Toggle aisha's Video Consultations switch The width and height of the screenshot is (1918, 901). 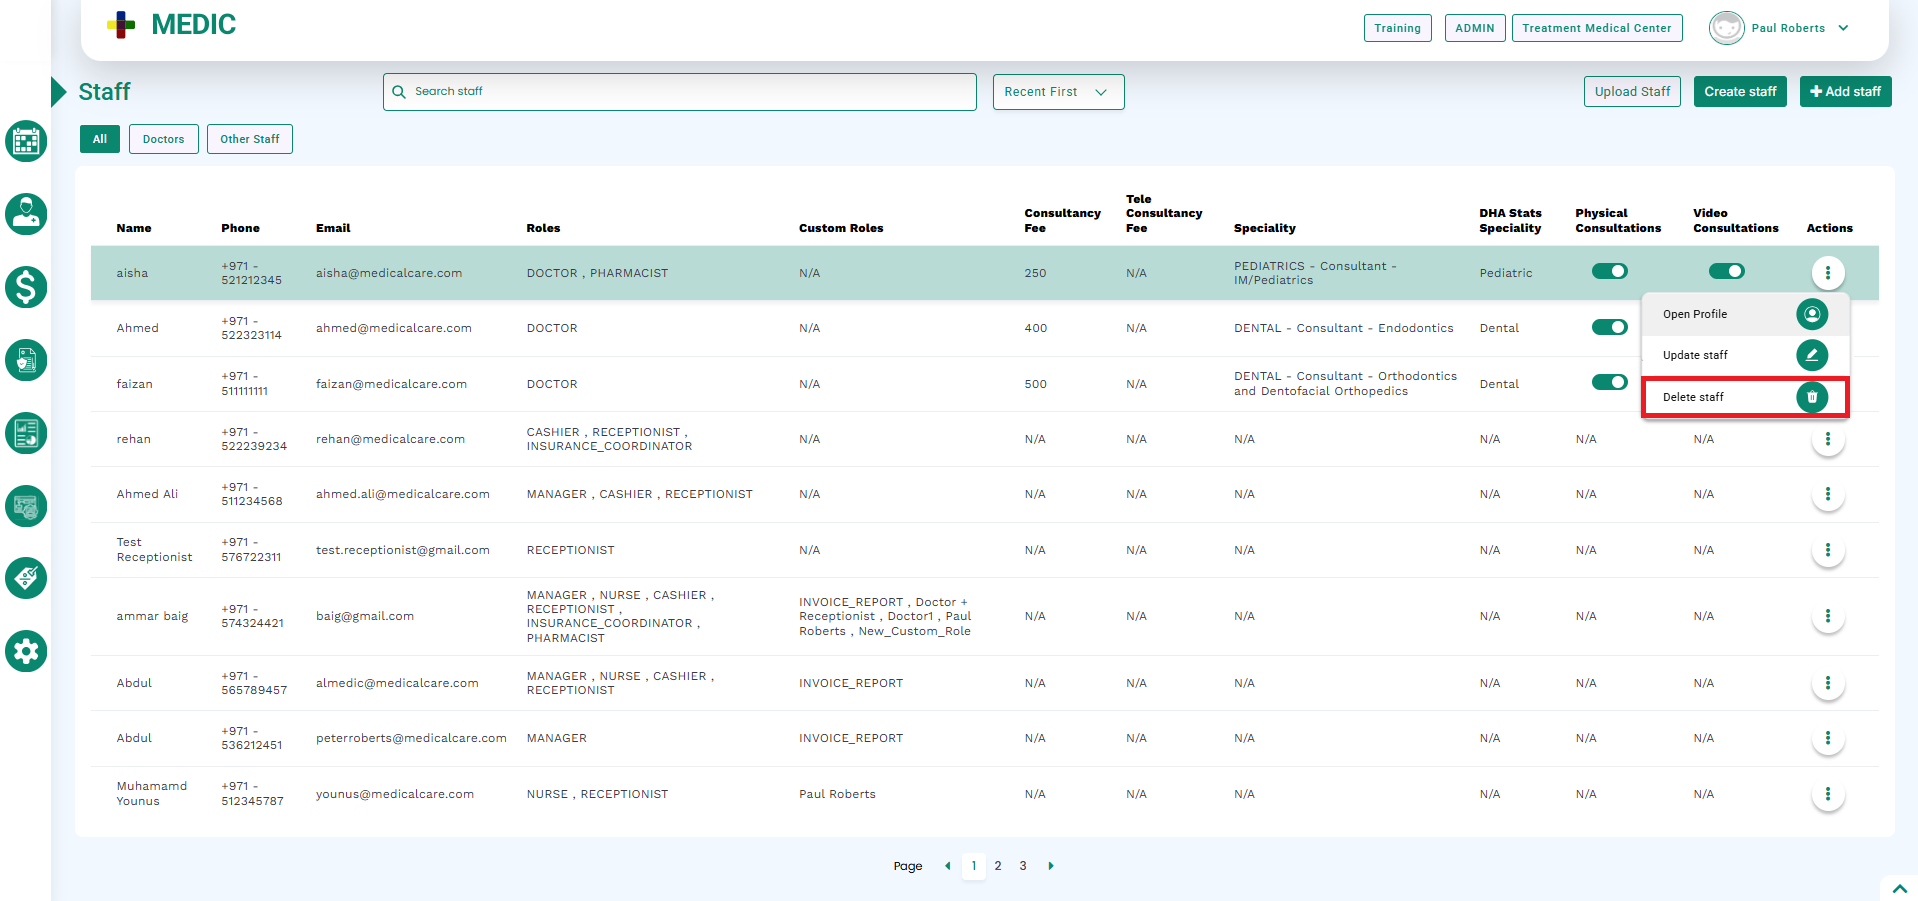(1726, 271)
